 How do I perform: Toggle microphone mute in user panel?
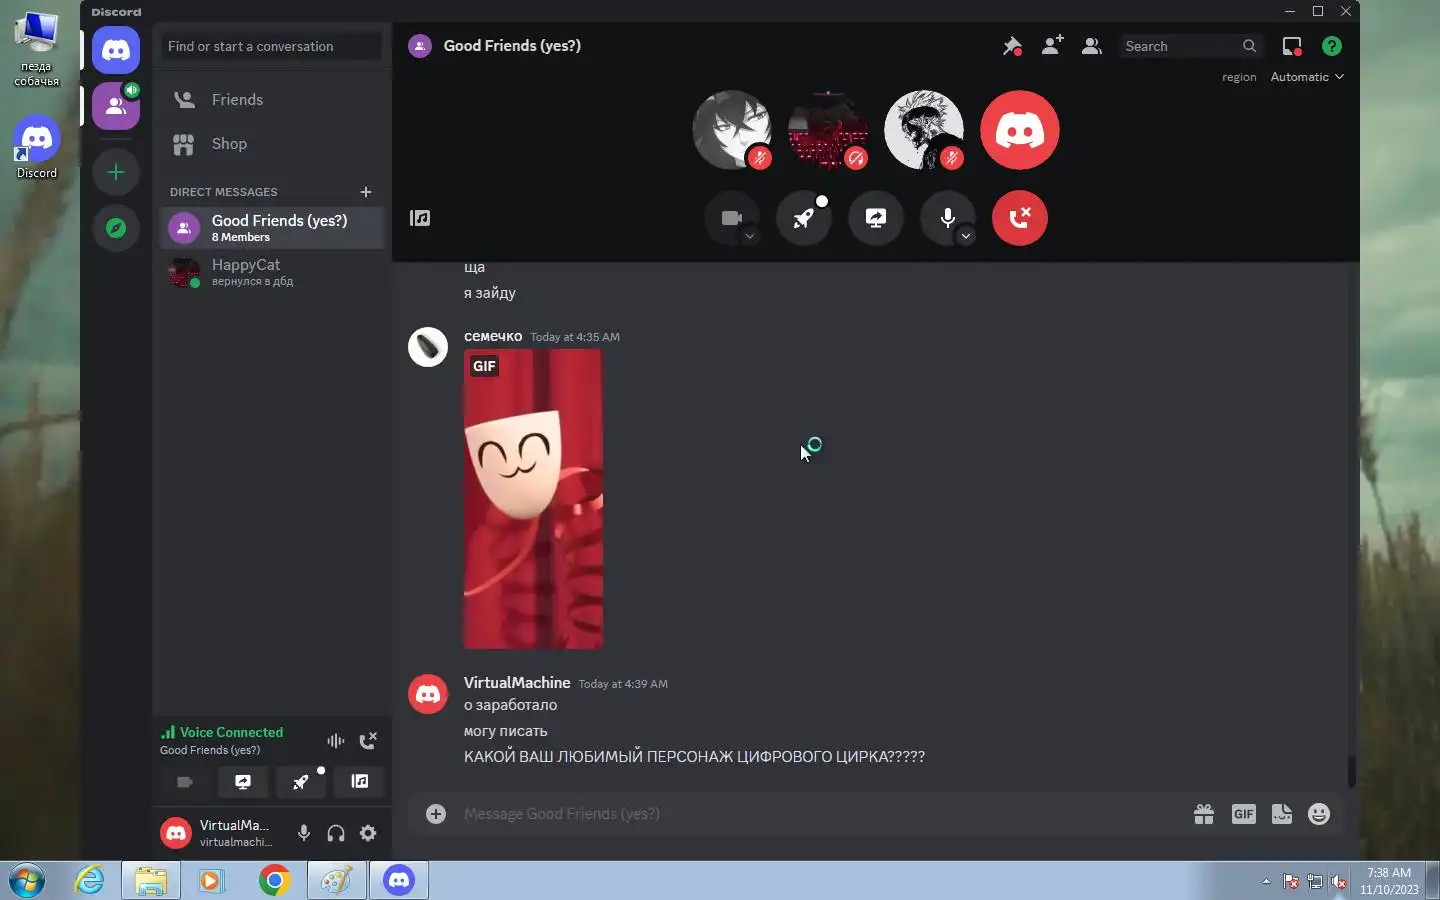pyautogui.click(x=304, y=833)
